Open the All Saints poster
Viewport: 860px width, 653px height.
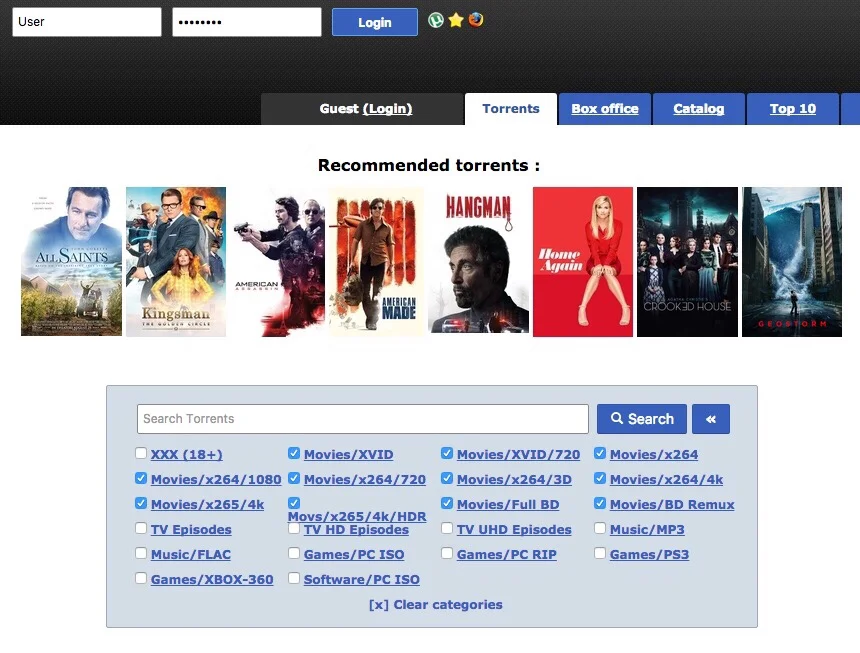tap(71, 262)
